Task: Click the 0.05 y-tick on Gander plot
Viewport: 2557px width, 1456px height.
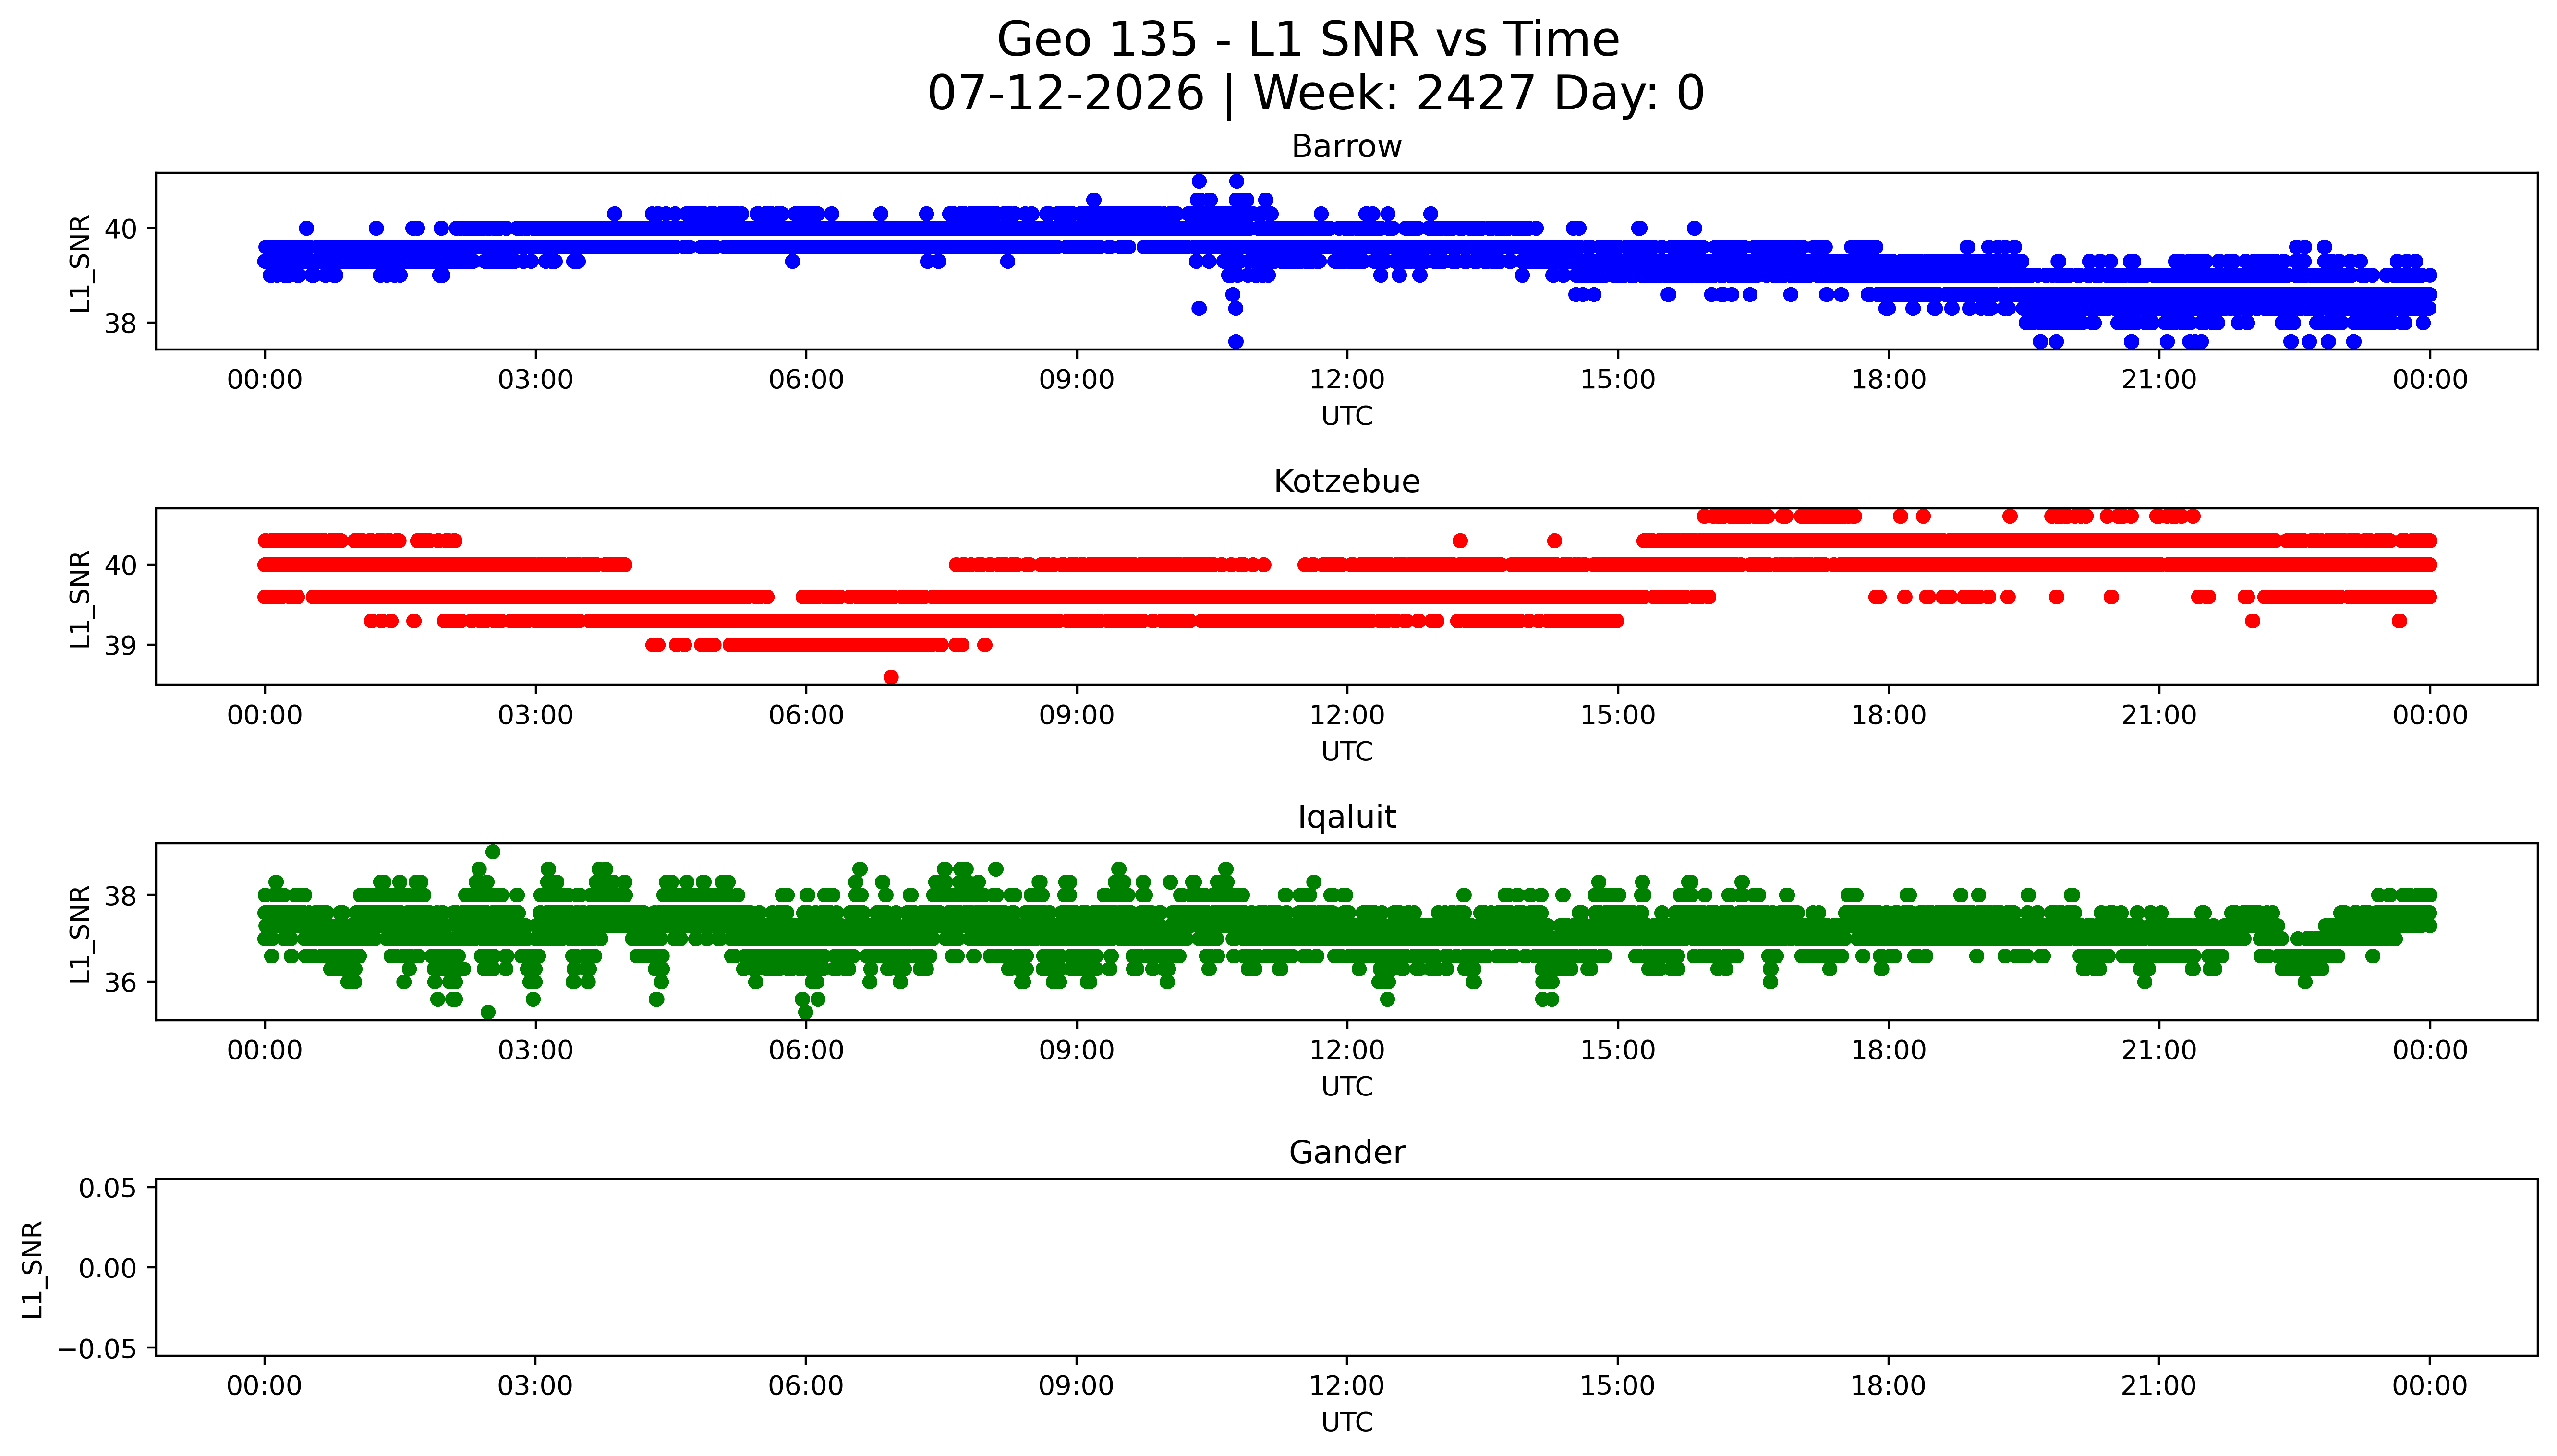Action: click(108, 1188)
